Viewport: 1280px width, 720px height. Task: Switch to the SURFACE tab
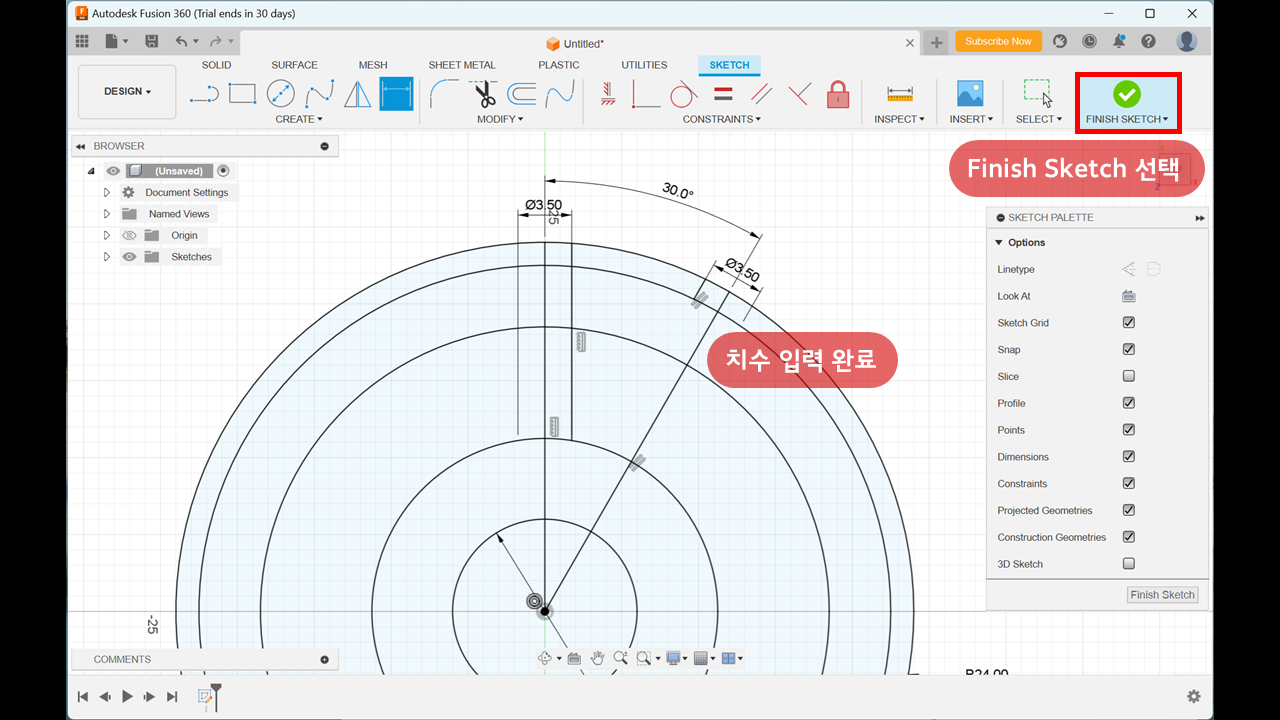(294, 65)
